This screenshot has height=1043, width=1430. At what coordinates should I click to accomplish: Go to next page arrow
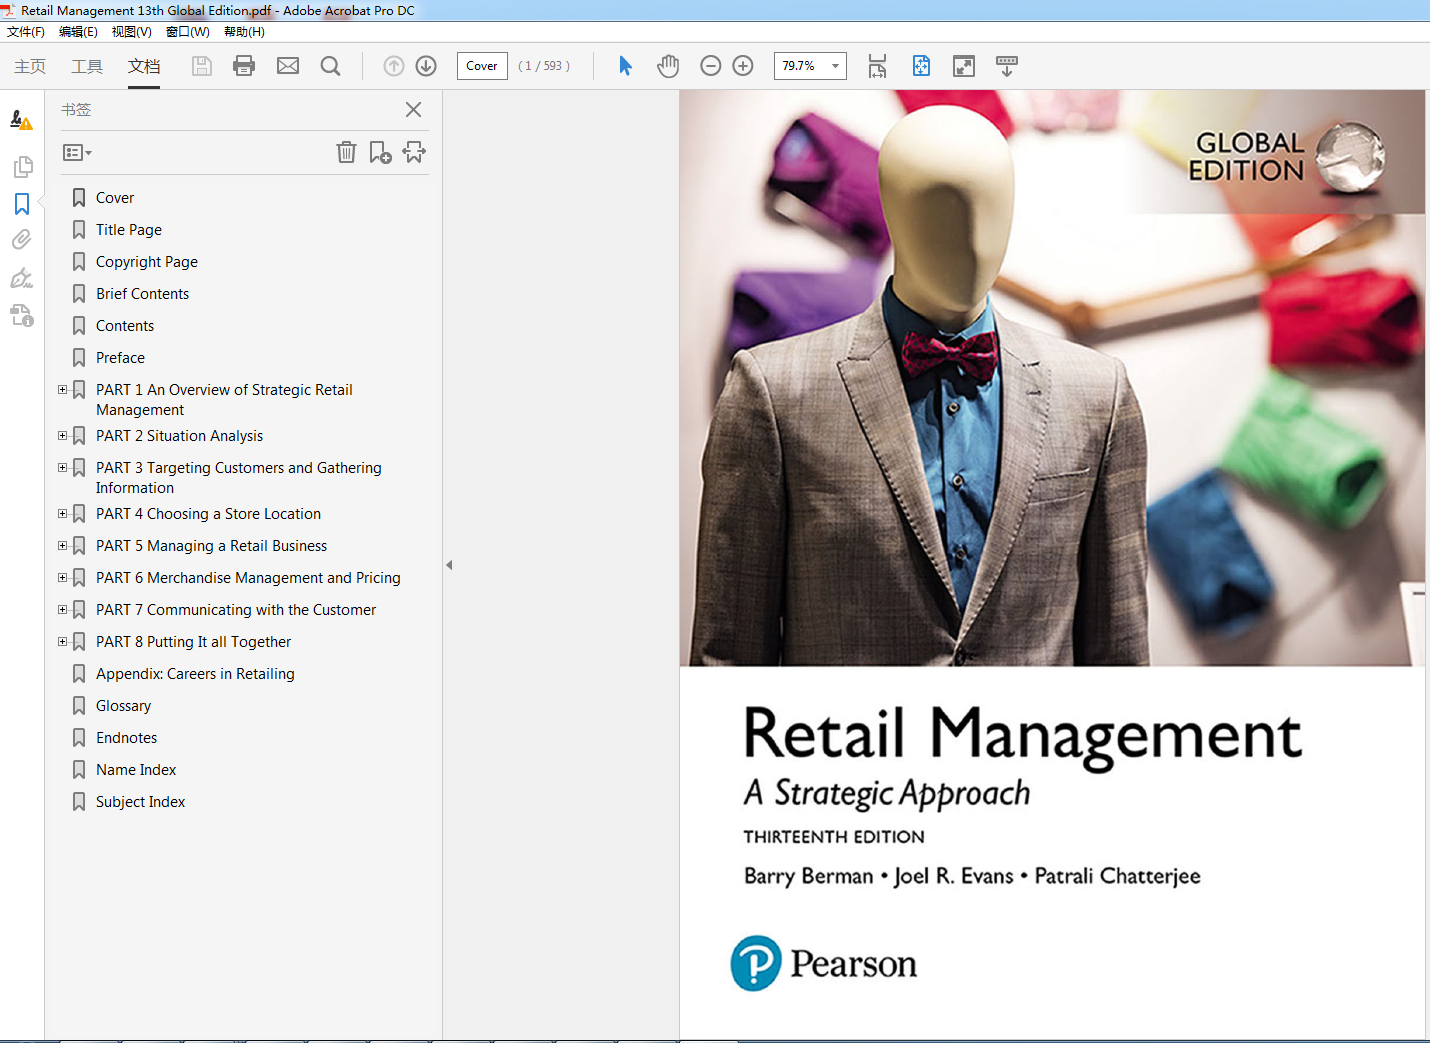(426, 66)
